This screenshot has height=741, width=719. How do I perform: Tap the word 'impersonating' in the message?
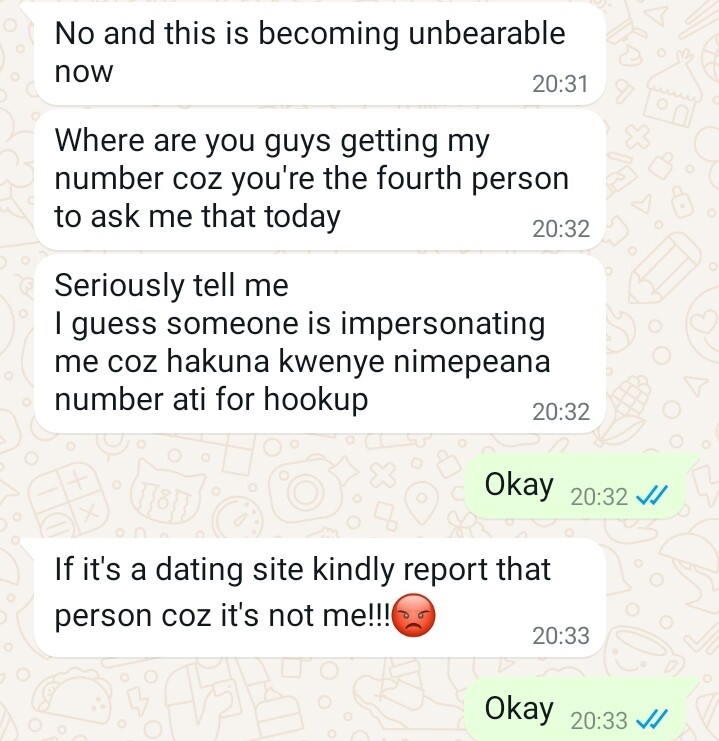tap(442, 325)
